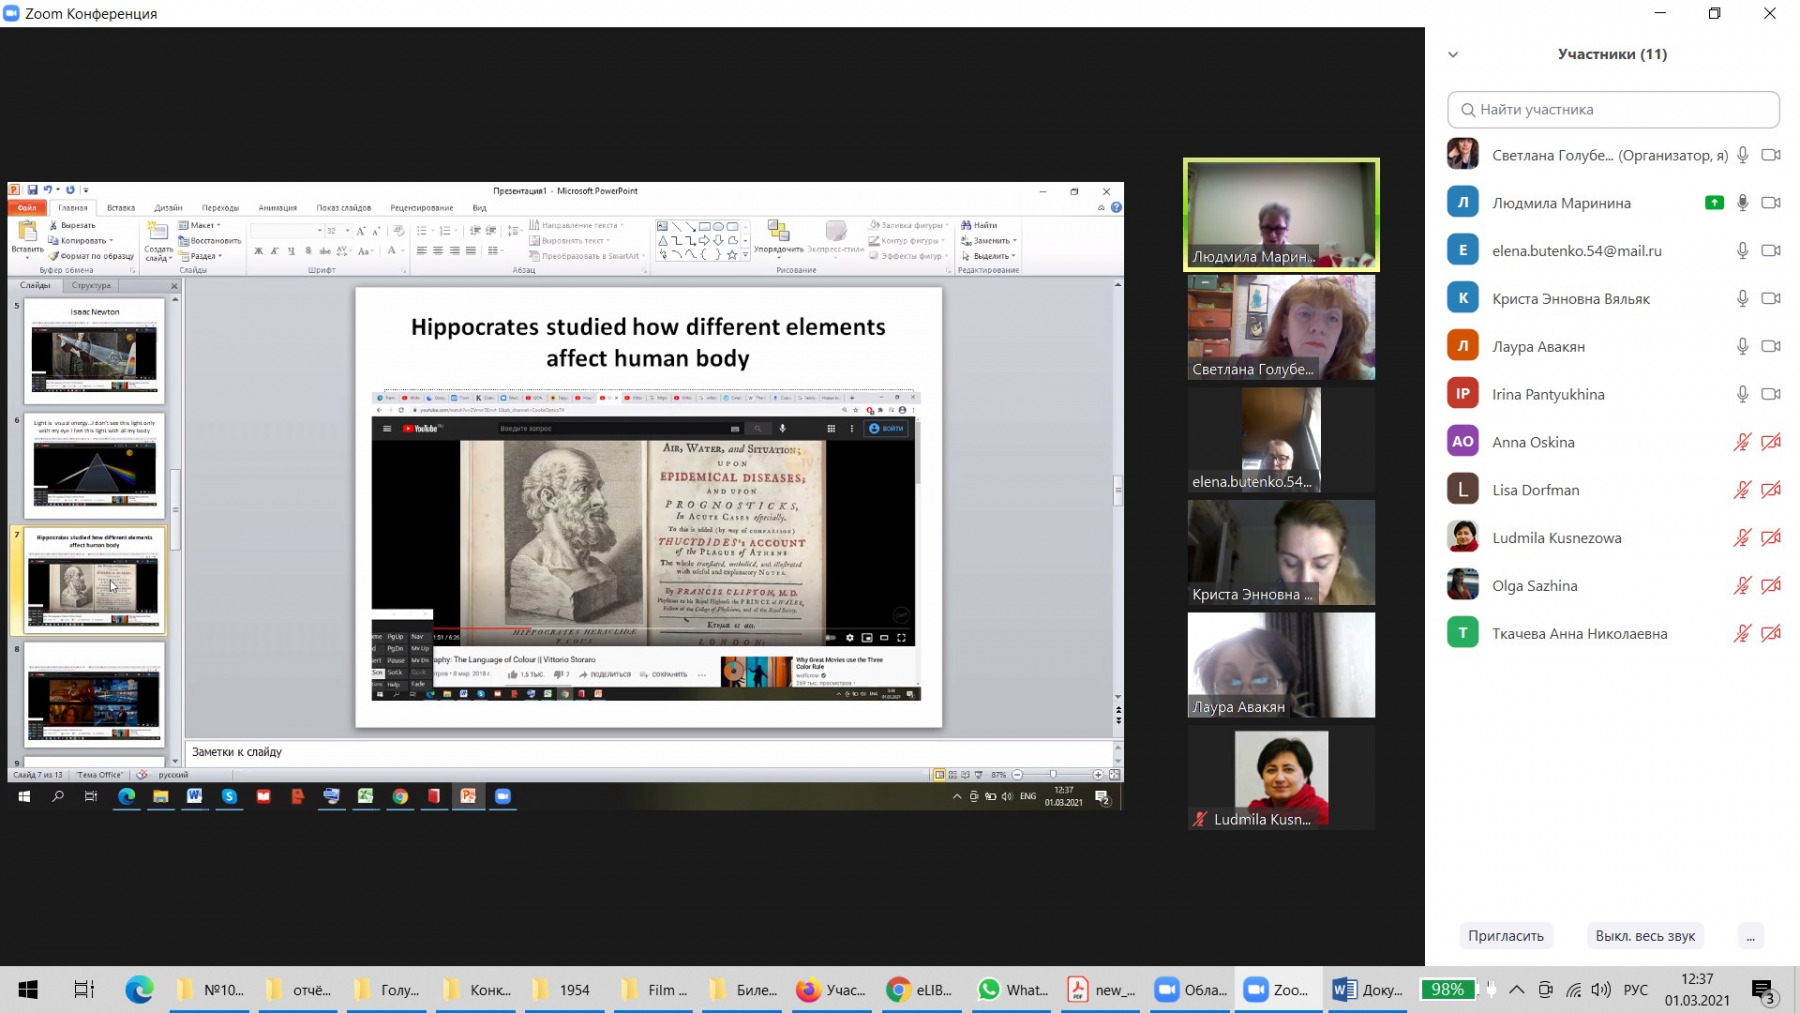1800x1013 pixels.
Task: Open the three-dots more options menu in participants panel
Action: point(1750,936)
